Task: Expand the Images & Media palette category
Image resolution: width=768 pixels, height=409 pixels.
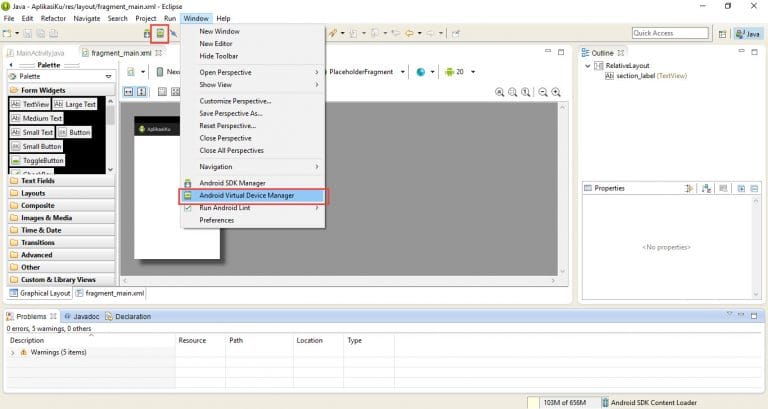Action: click(x=62, y=217)
